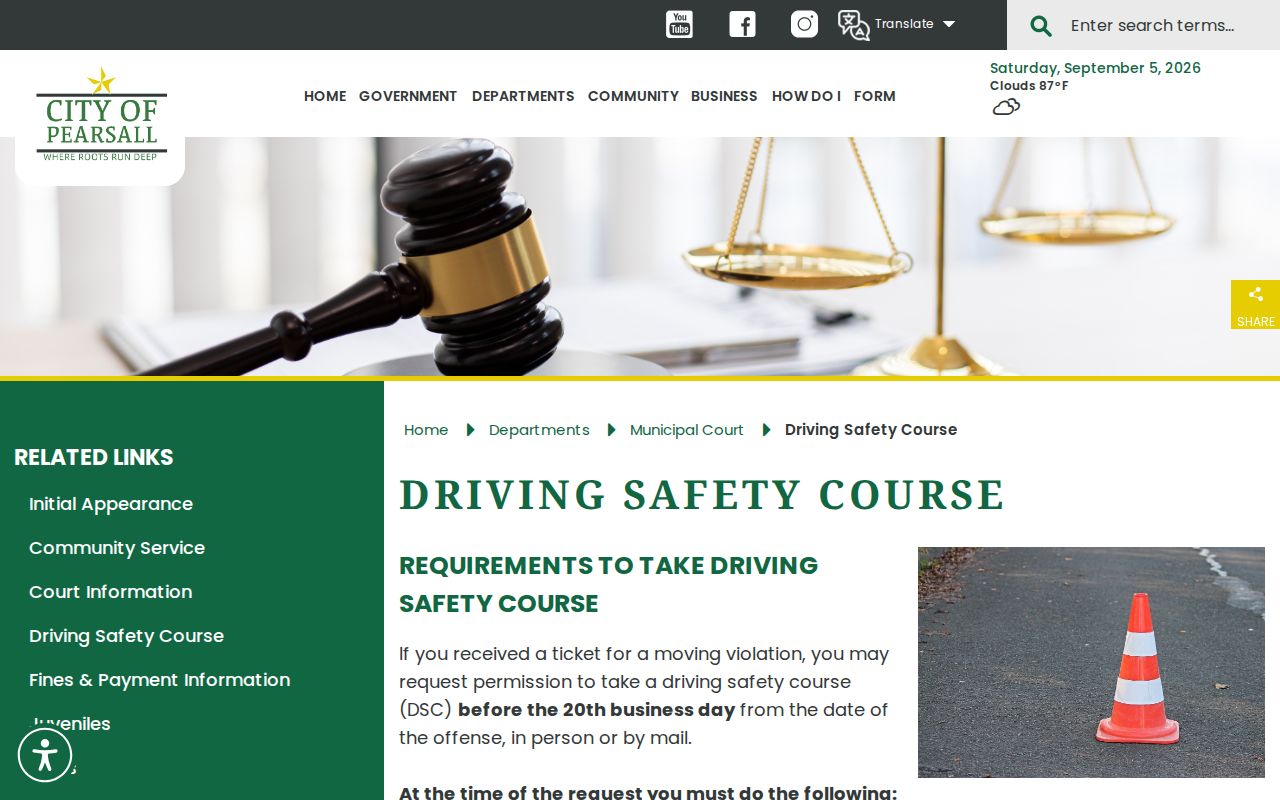Open Fines & Payment Information link
1280x800 pixels.
click(x=160, y=680)
